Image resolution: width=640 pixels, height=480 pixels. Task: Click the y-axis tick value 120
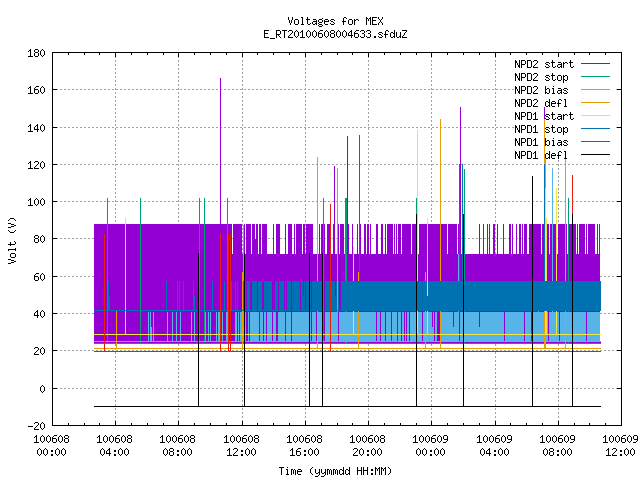pos(36,165)
